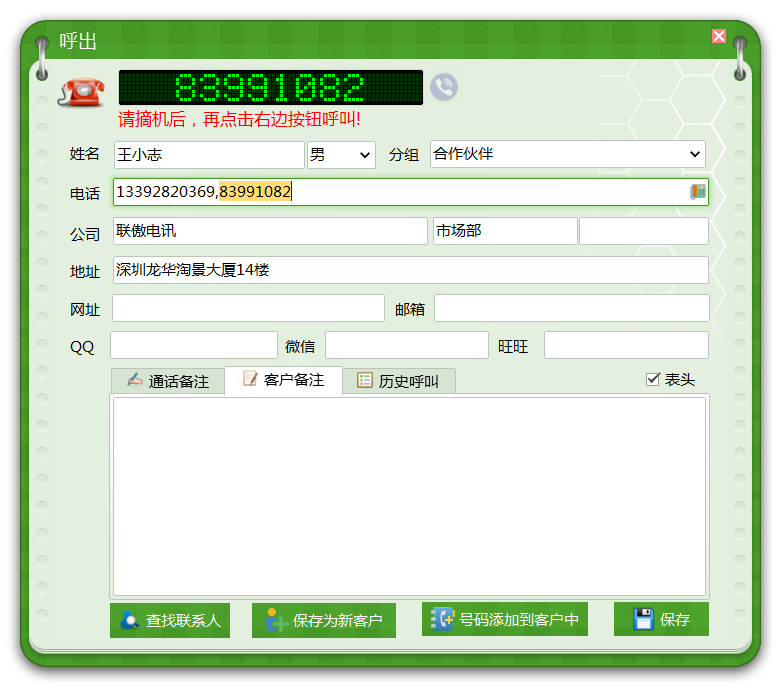The height and width of the screenshot is (697, 781).
Task: Add number to customer with 号码添加到客户中
Action: coord(505,619)
